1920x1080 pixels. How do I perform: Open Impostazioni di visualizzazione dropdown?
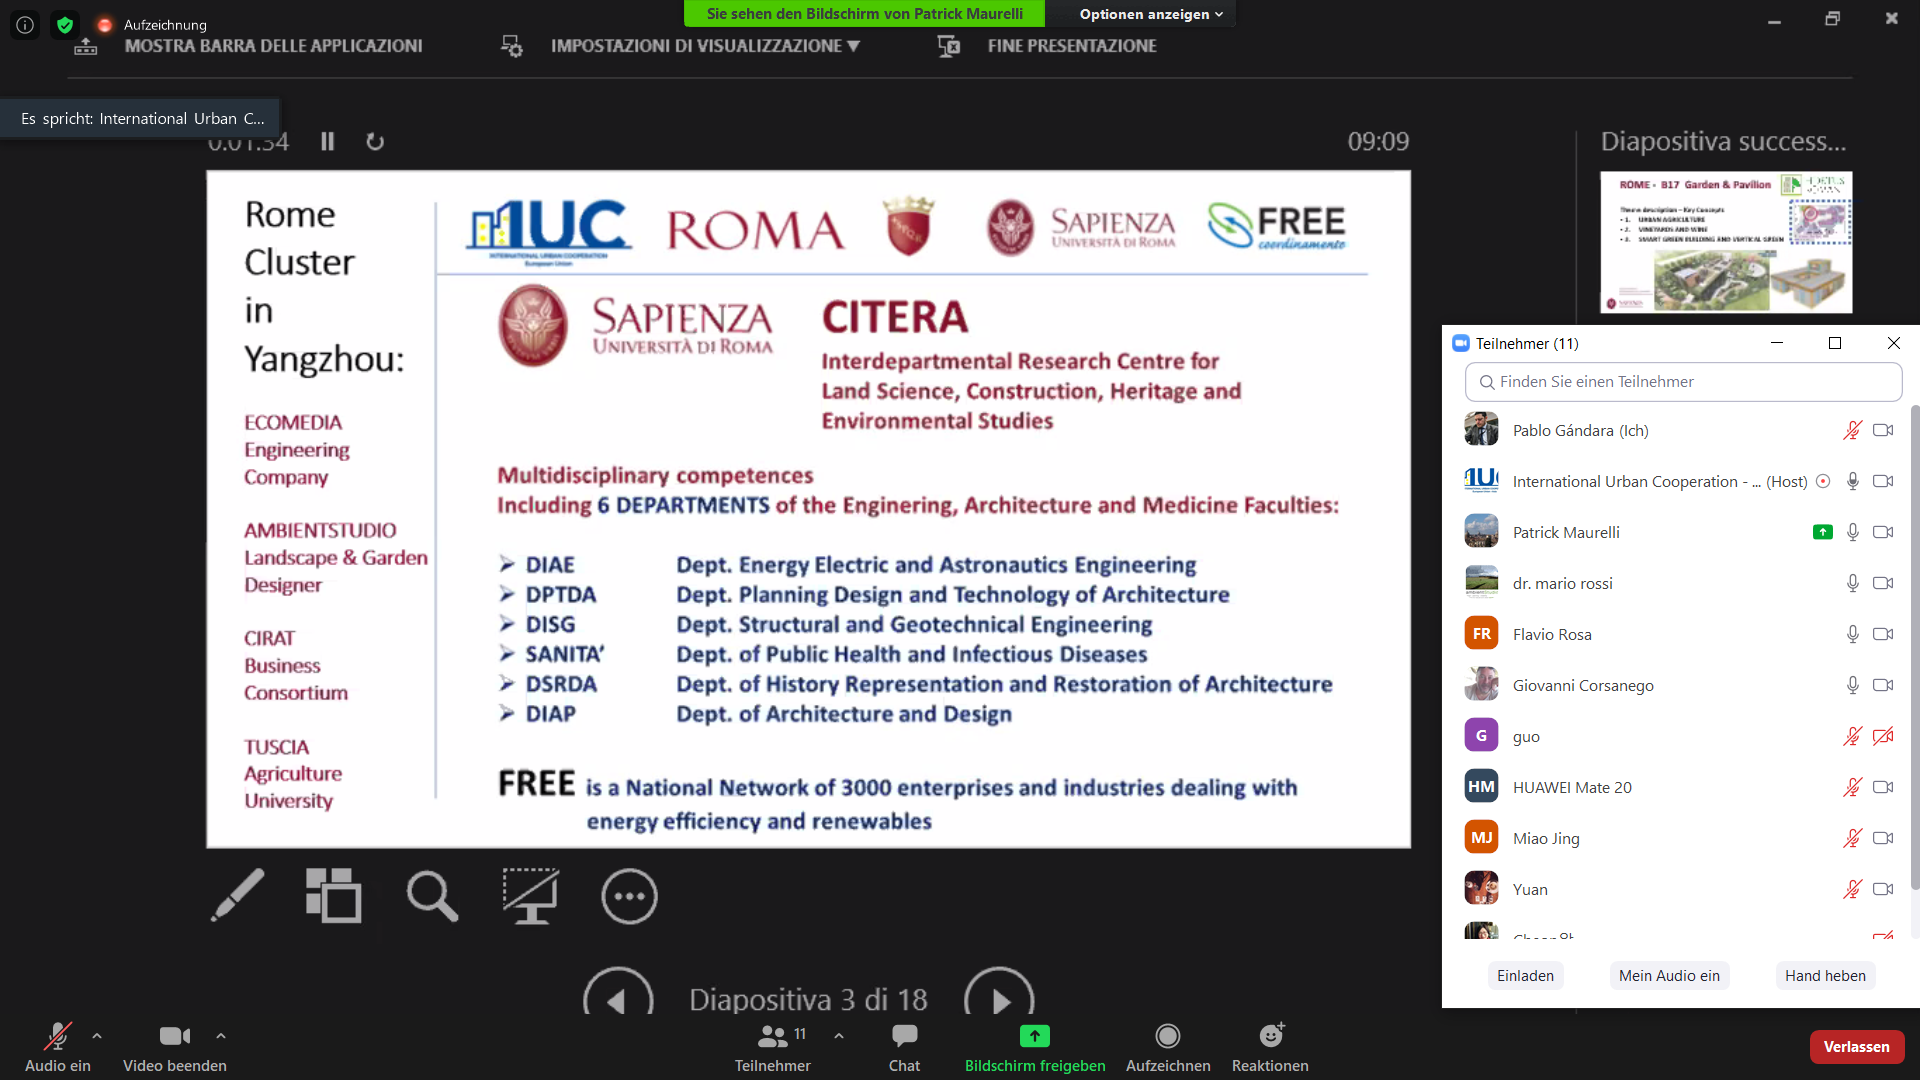click(x=704, y=46)
